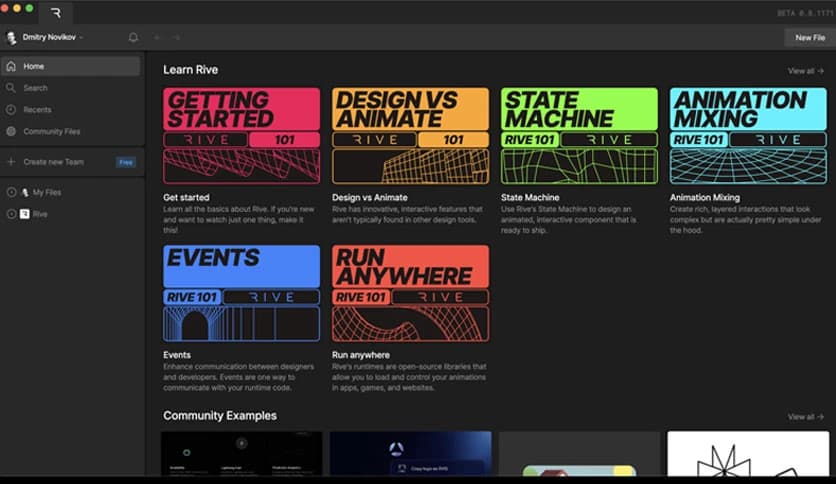836x484 pixels.
Task: Open the Rive logo tab
Action: click(55, 13)
